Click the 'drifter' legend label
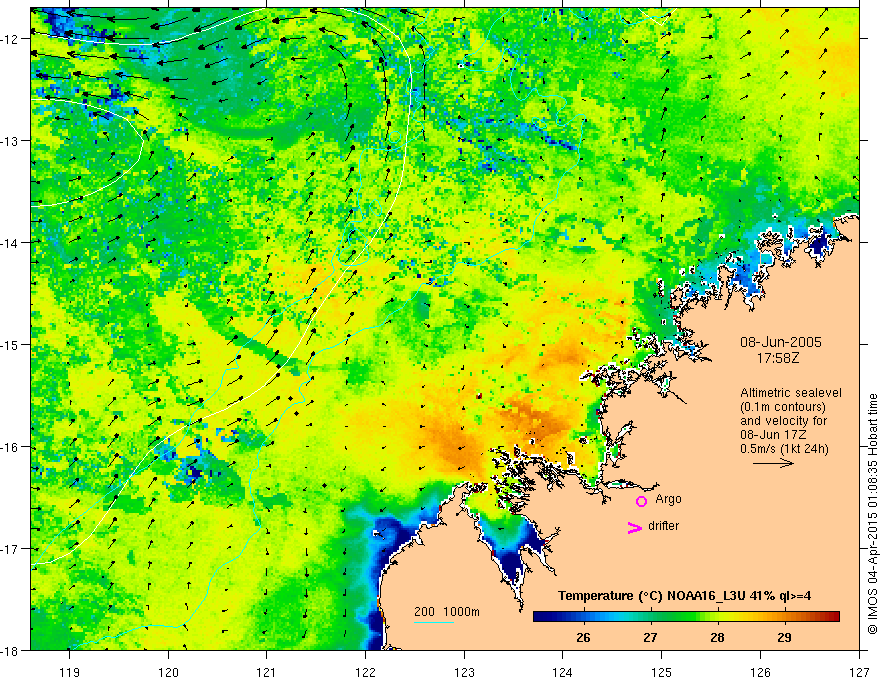880x680 pixels. coord(663,526)
